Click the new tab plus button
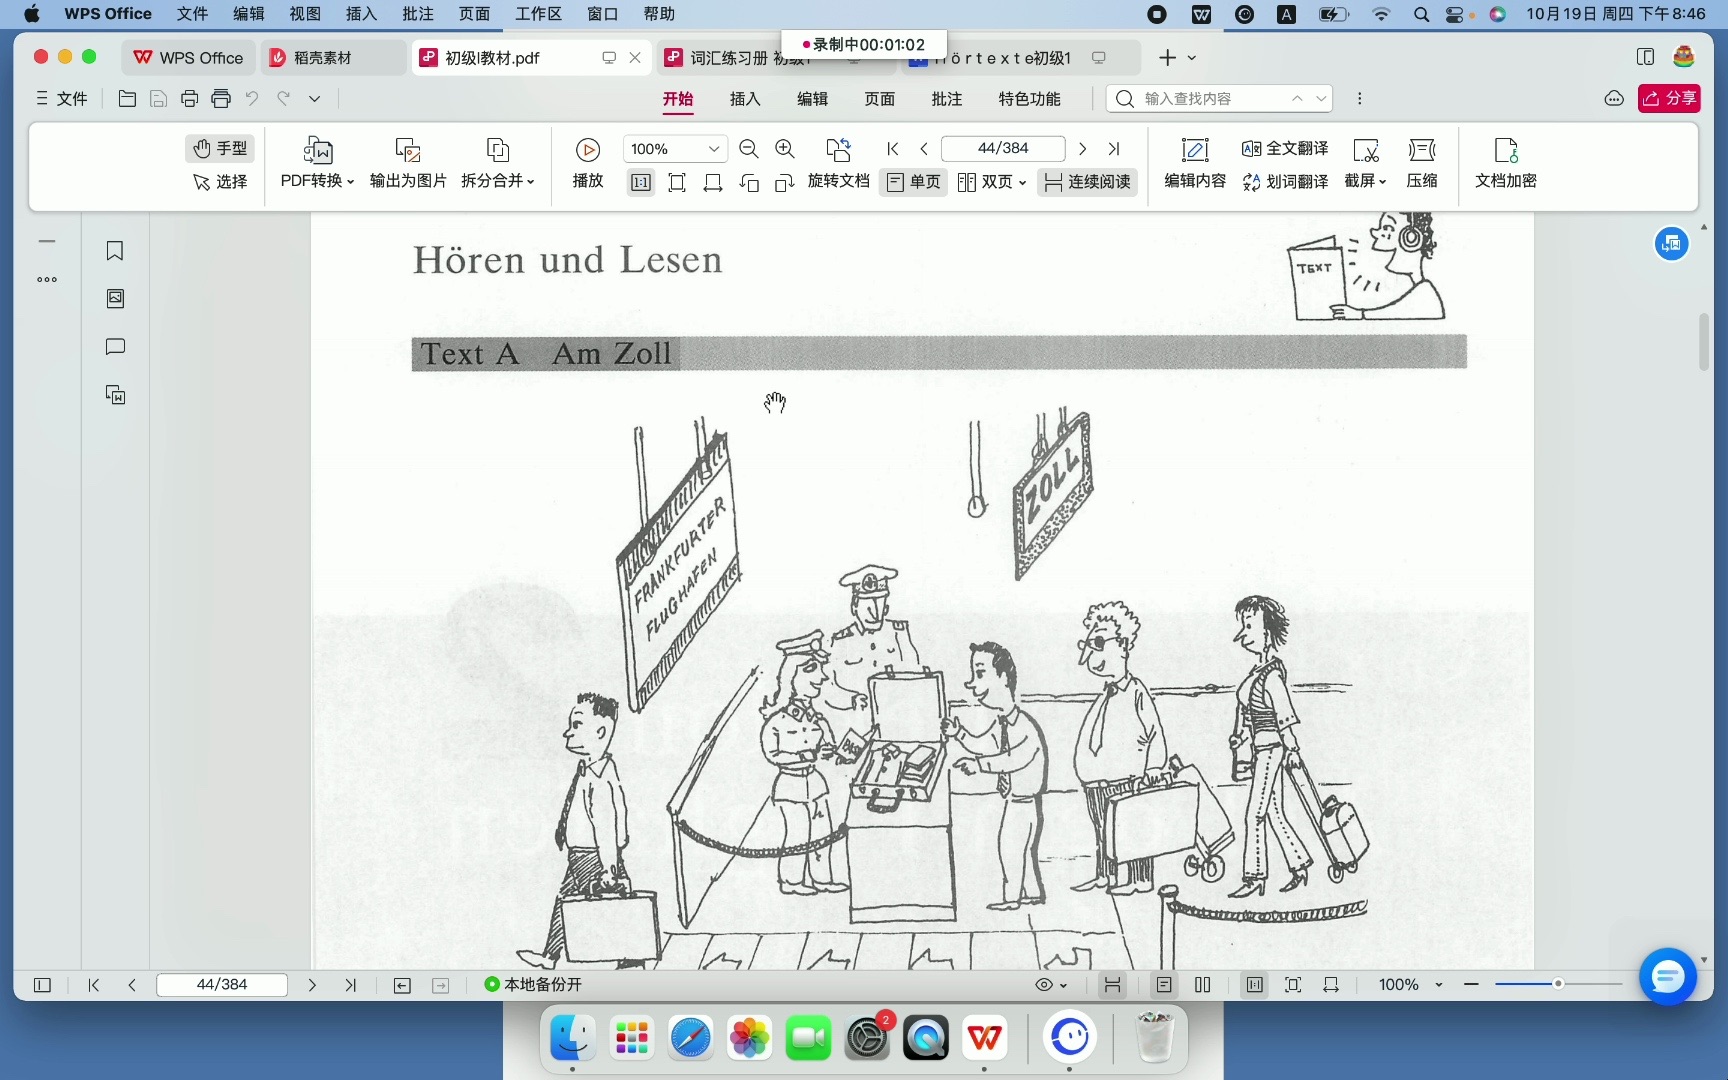1728x1080 pixels. click(x=1167, y=58)
